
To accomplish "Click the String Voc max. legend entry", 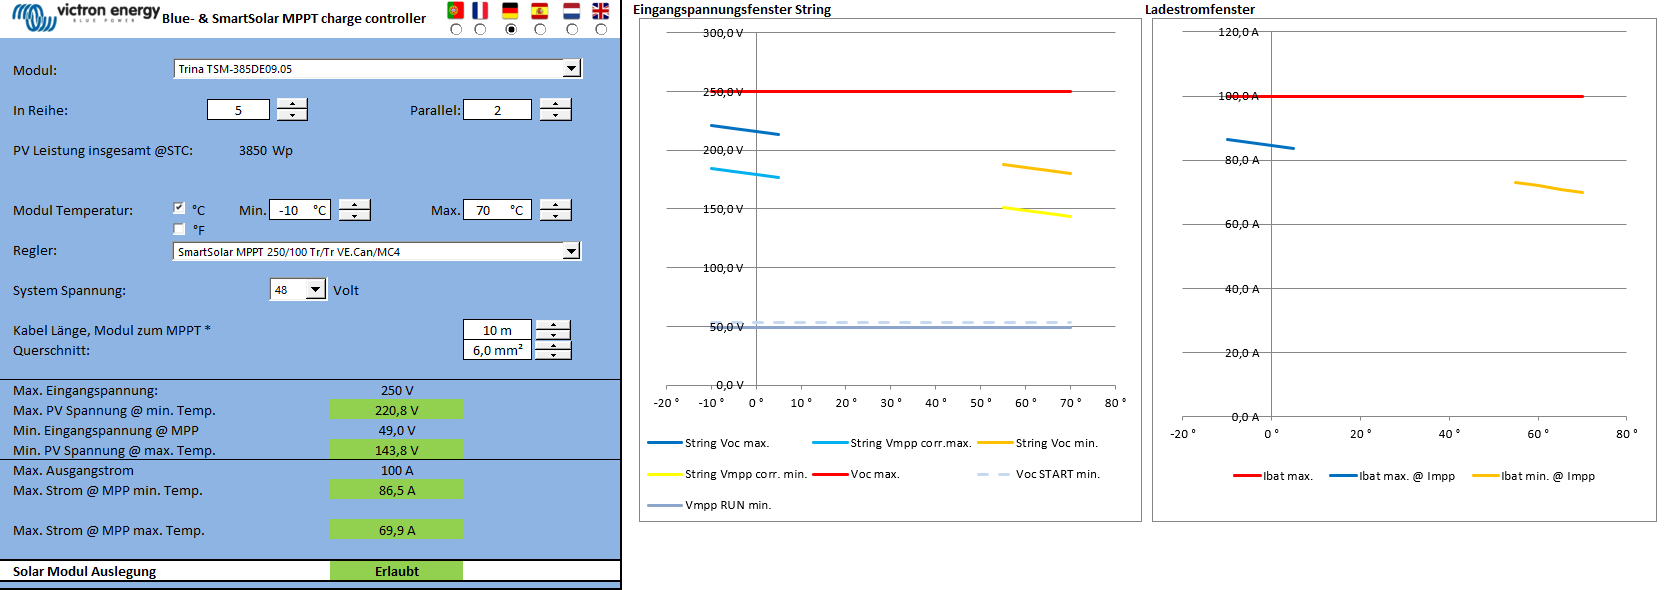I will pos(708,443).
